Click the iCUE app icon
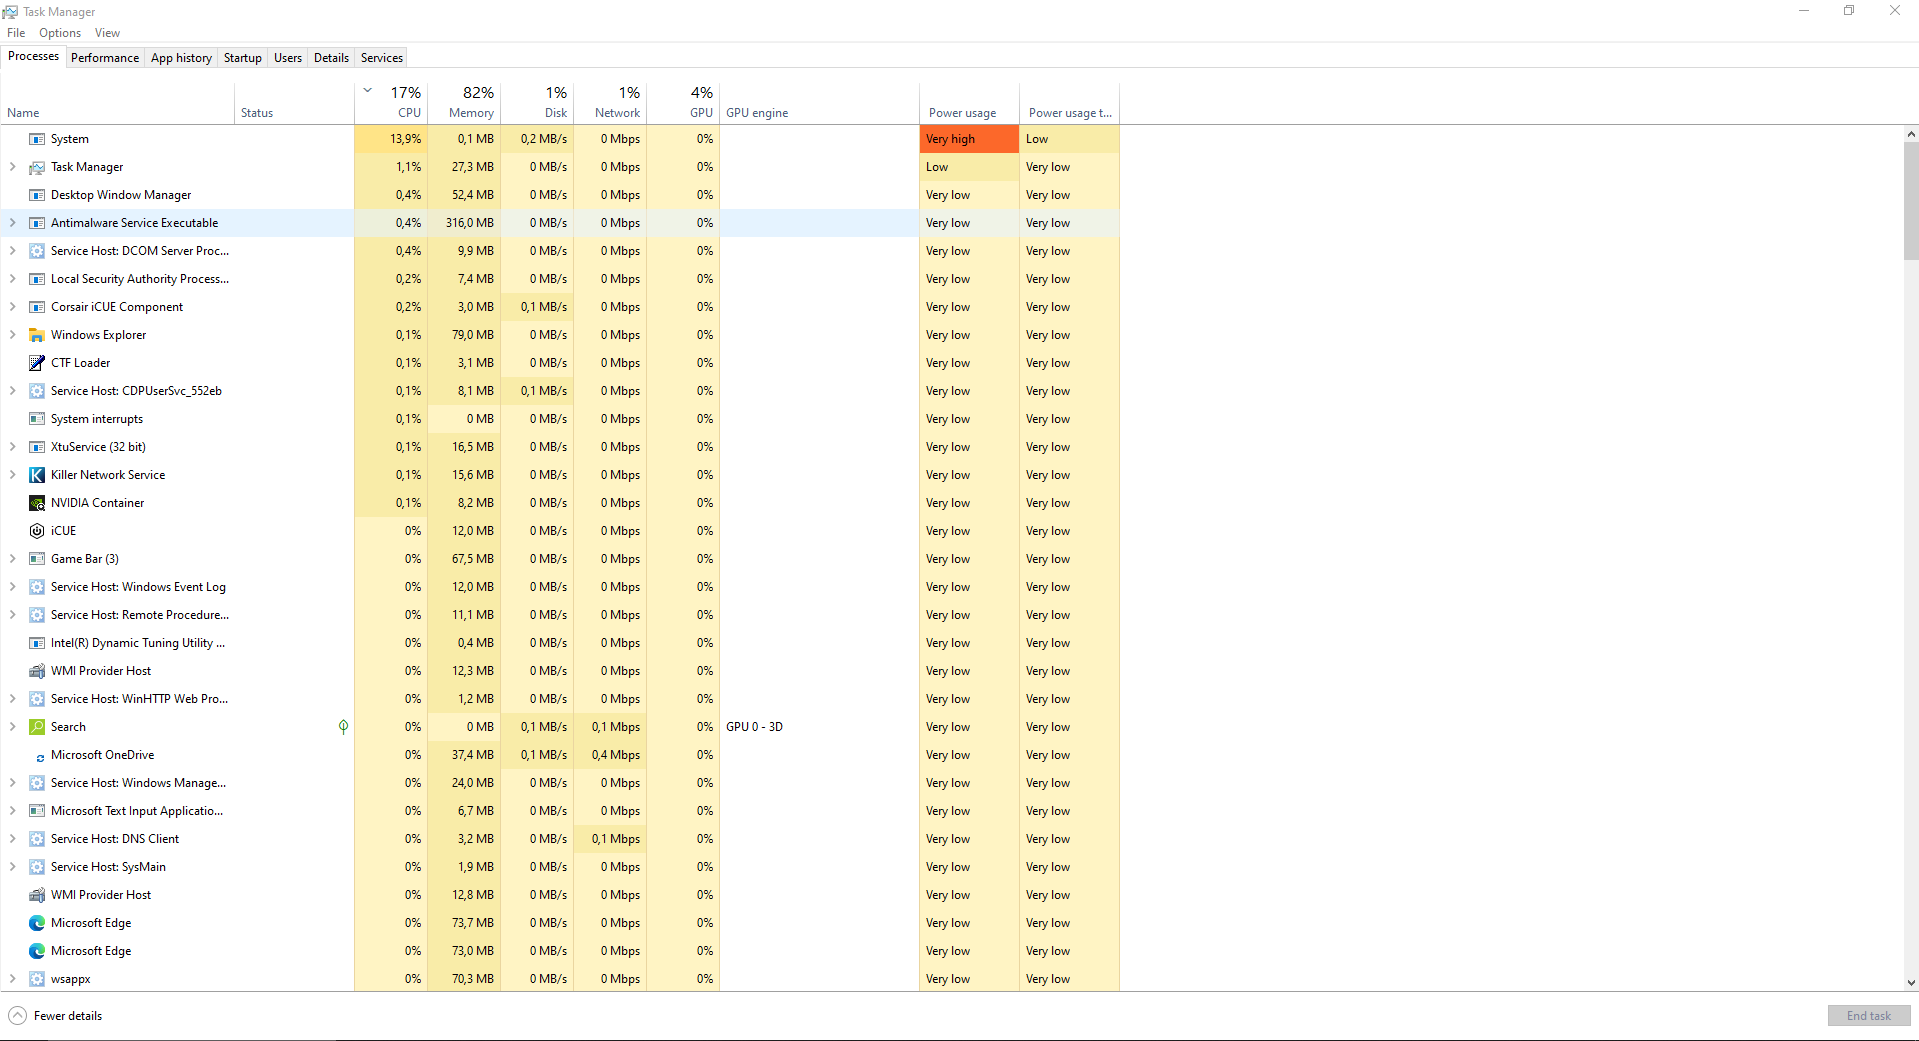The height and width of the screenshot is (1041, 1919). 37,531
